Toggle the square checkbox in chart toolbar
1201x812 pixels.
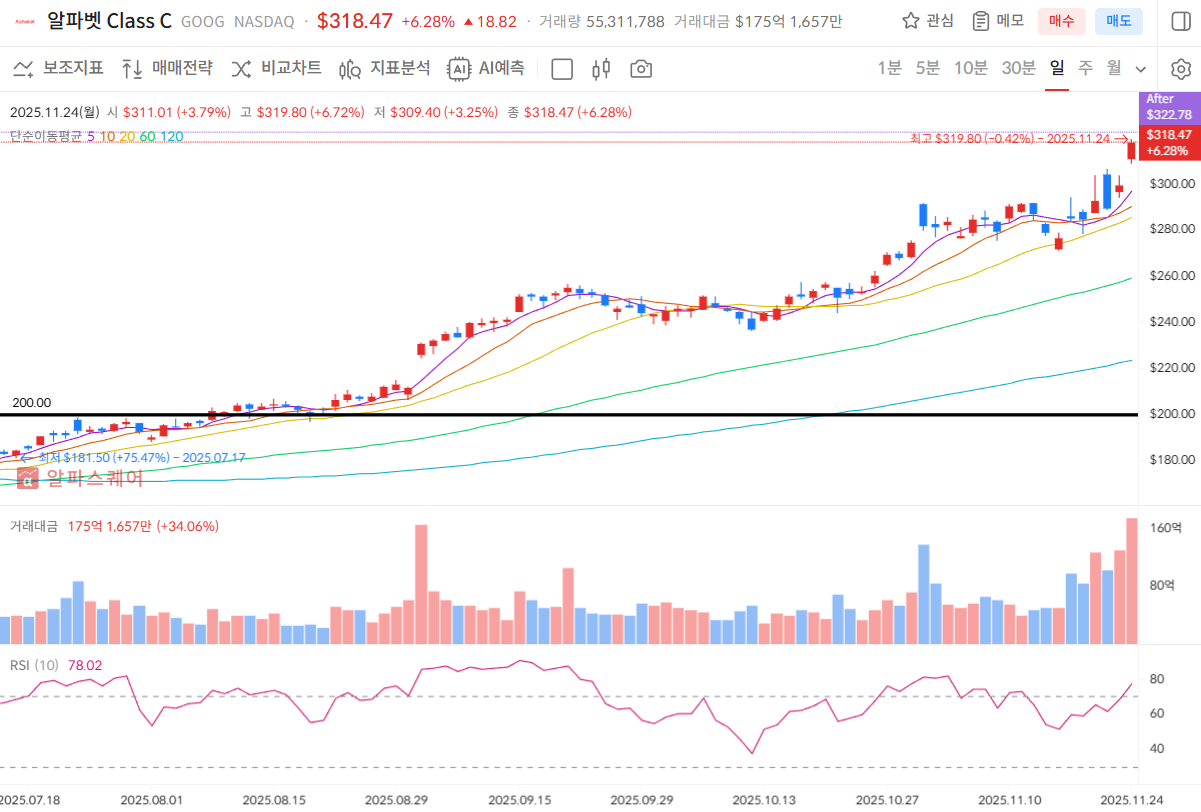562,69
